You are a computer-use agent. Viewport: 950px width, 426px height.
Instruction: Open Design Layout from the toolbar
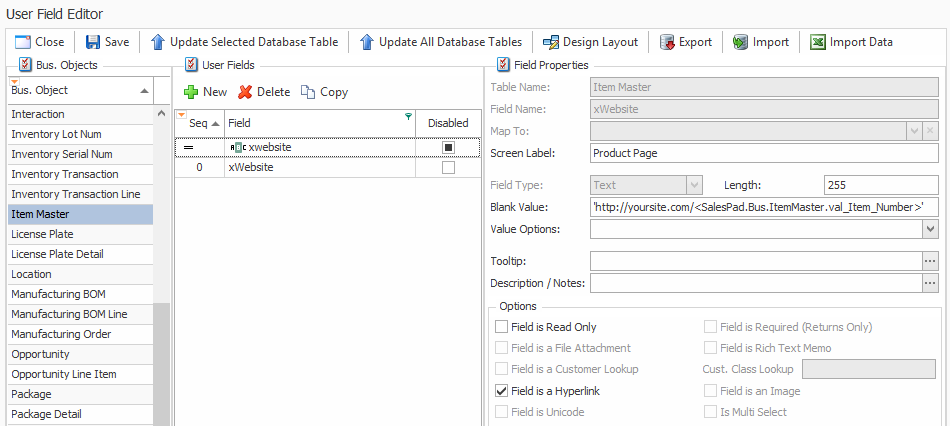pos(551,42)
